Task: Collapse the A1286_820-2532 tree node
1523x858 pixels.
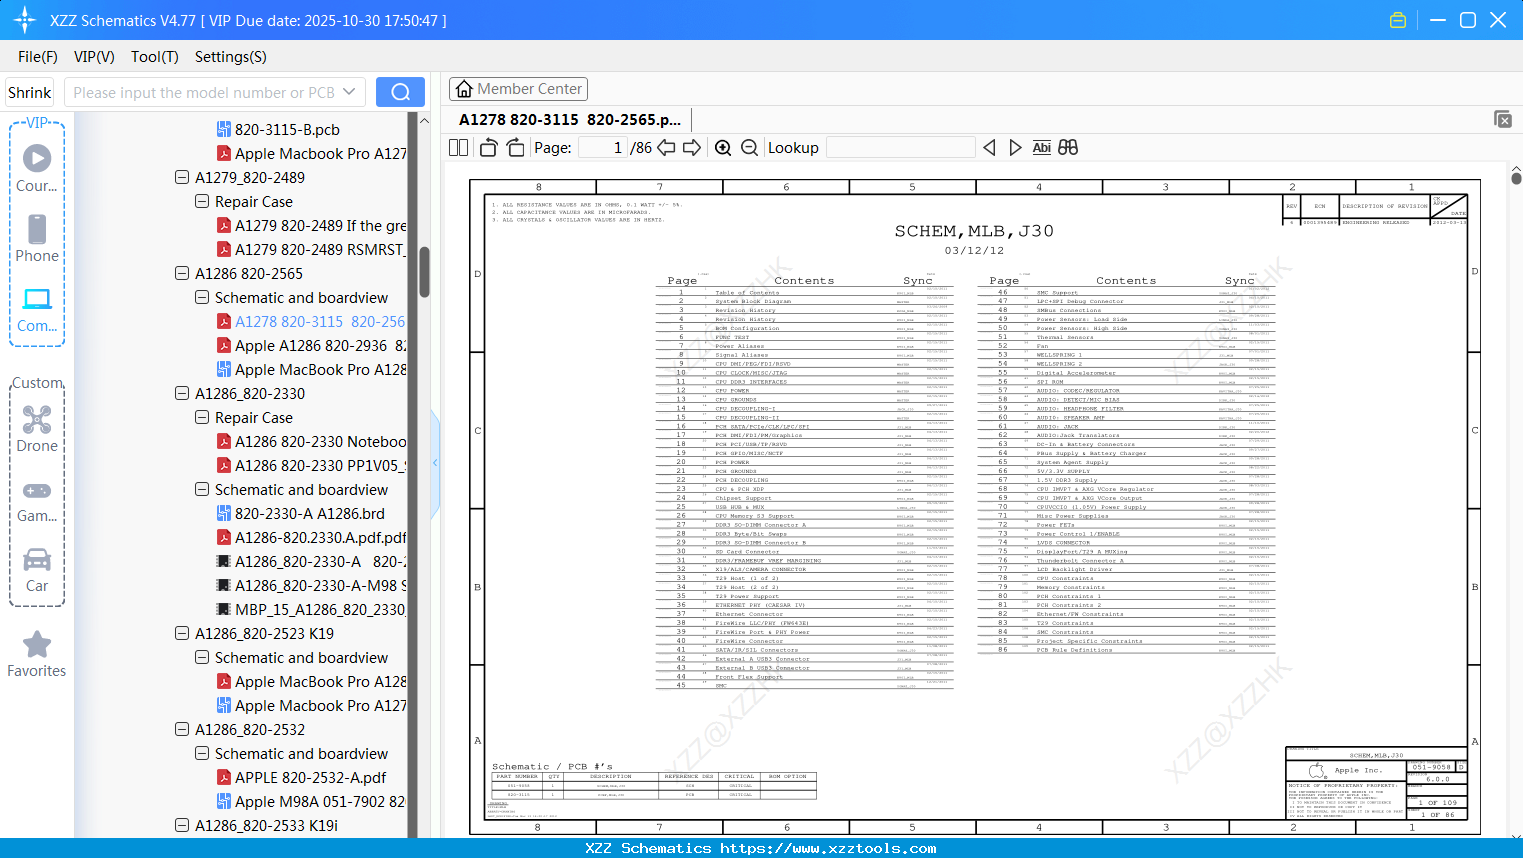Action: [182, 729]
